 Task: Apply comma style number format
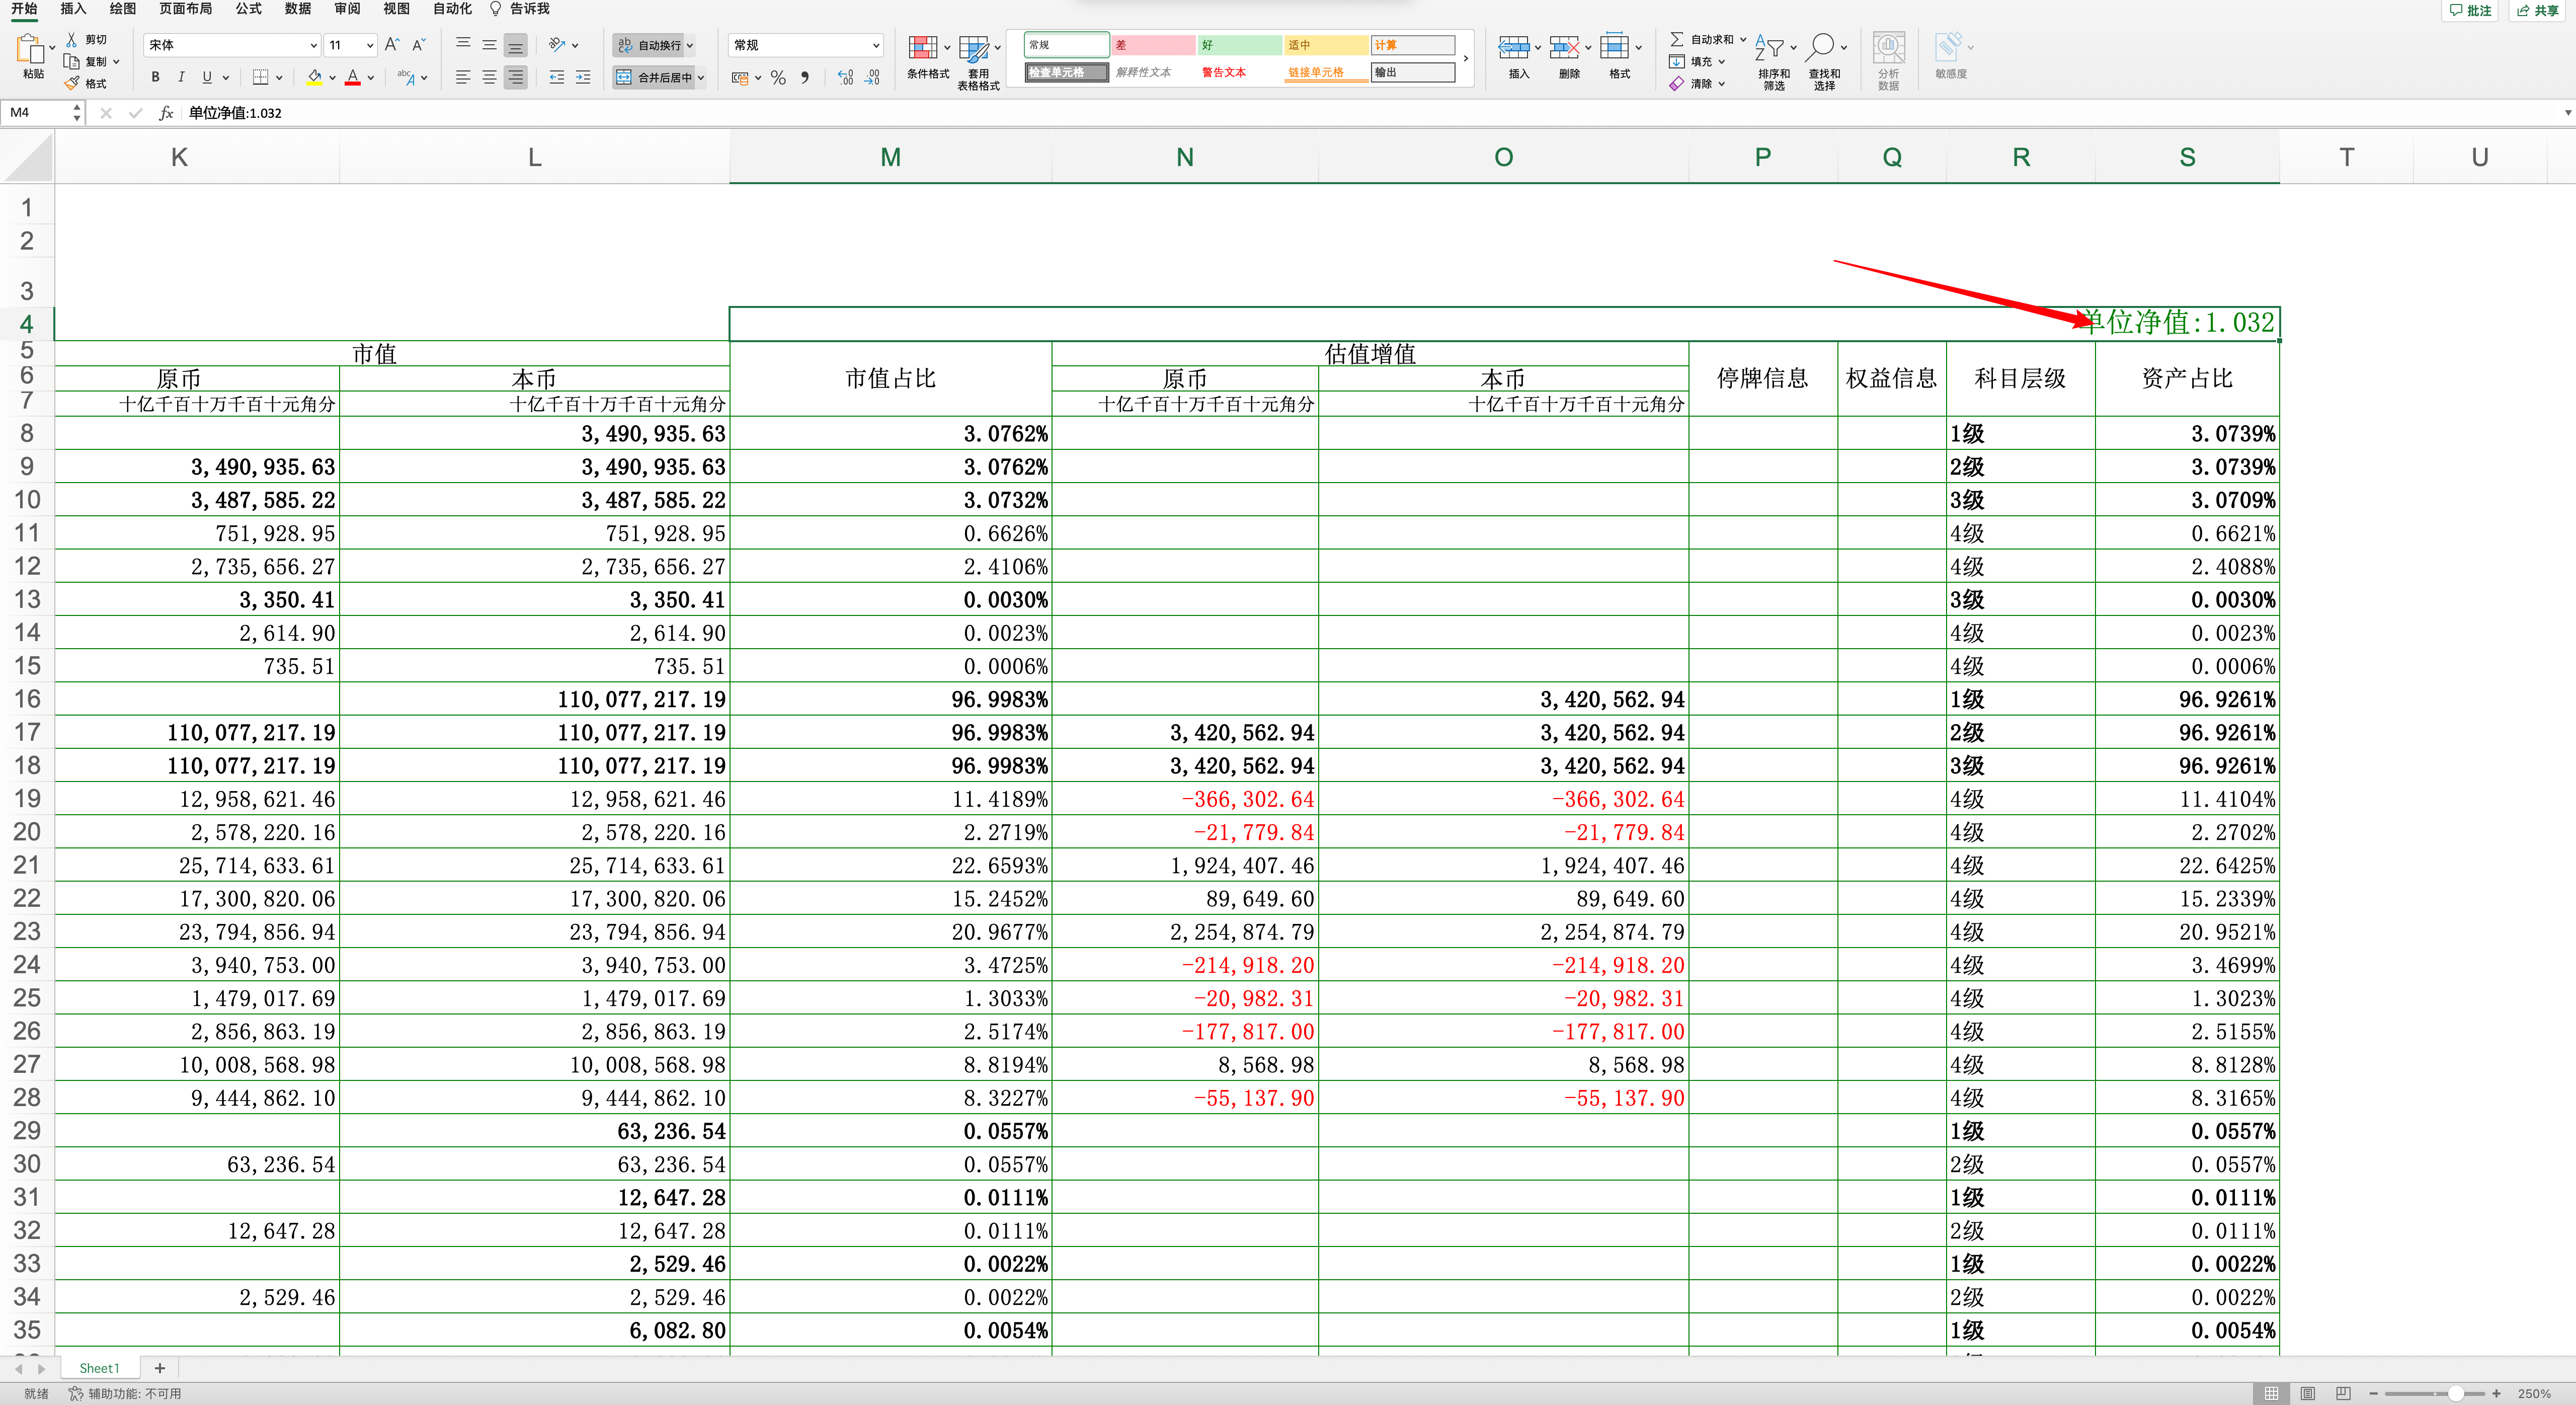[x=805, y=77]
